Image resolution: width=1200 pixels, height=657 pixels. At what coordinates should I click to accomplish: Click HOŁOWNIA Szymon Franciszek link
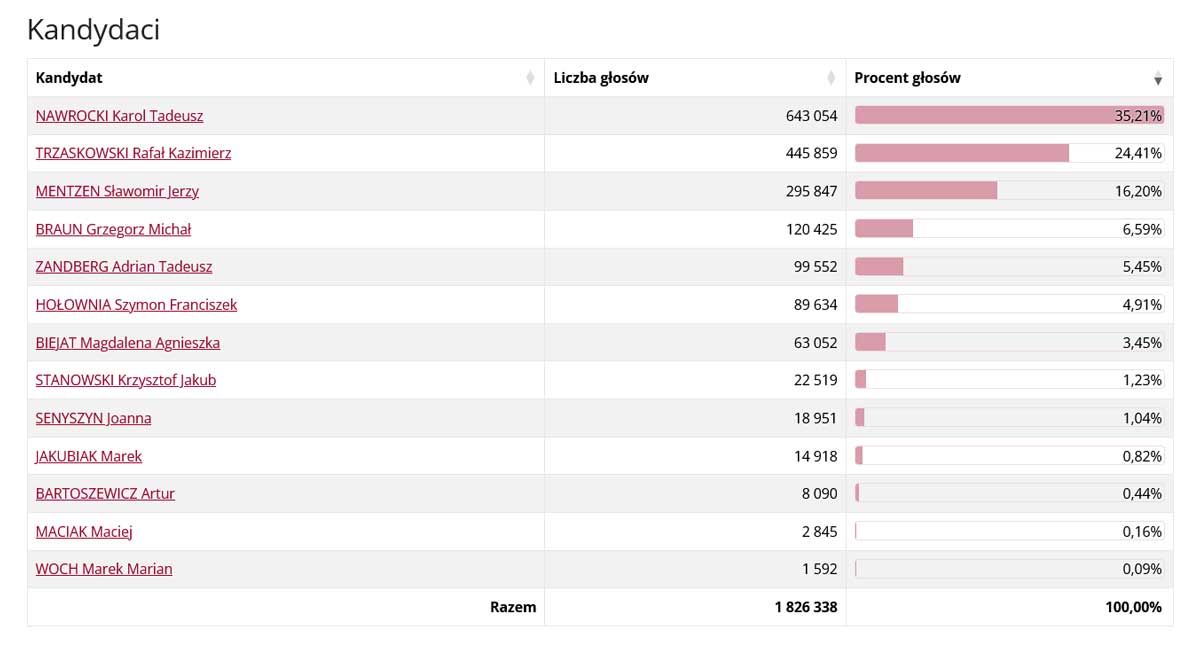point(136,305)
